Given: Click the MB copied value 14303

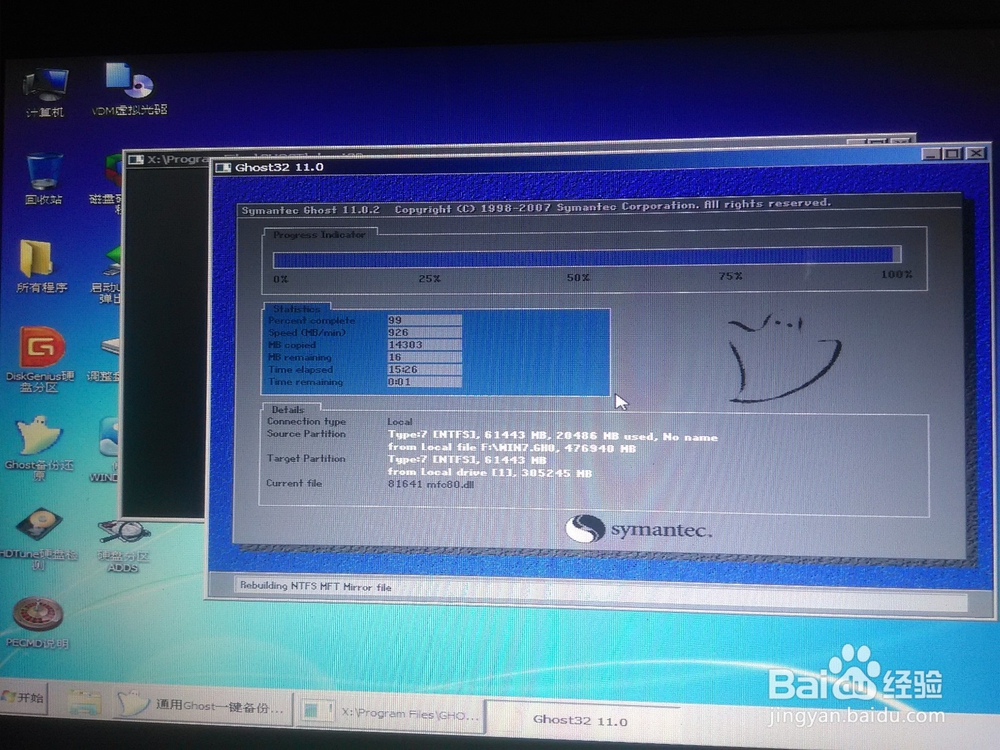Looking at the screenshot, I should point(424,344).
